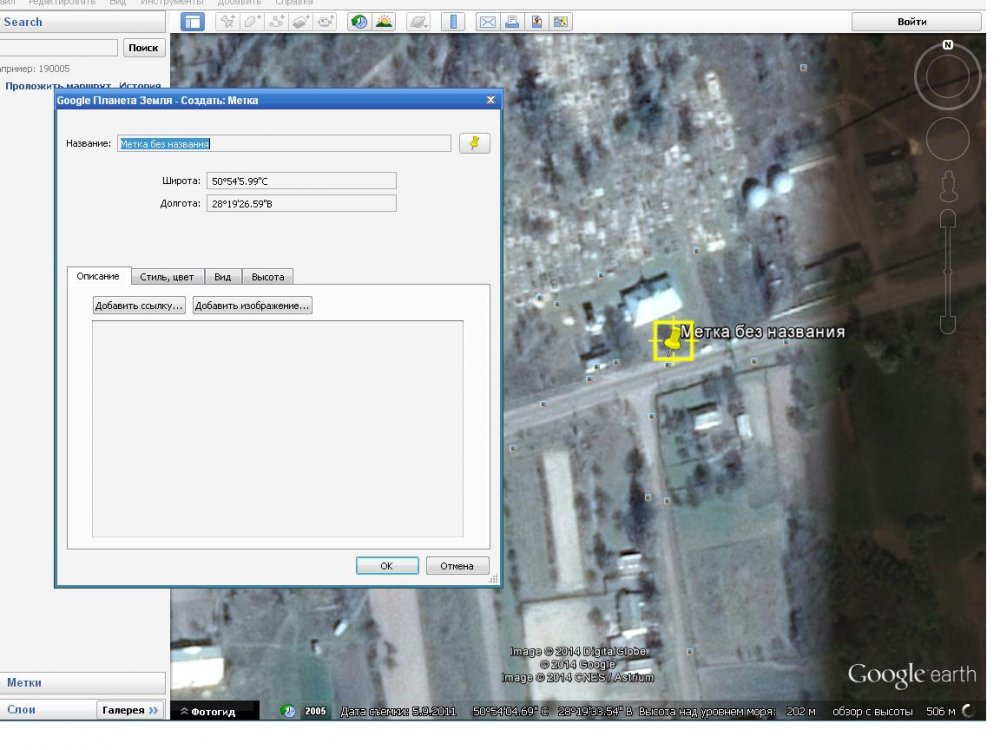Viewport: 1000px width, 750px height.
Task: Switch to the Стиль, цвет tab
Action: click(x=167, y=277)
